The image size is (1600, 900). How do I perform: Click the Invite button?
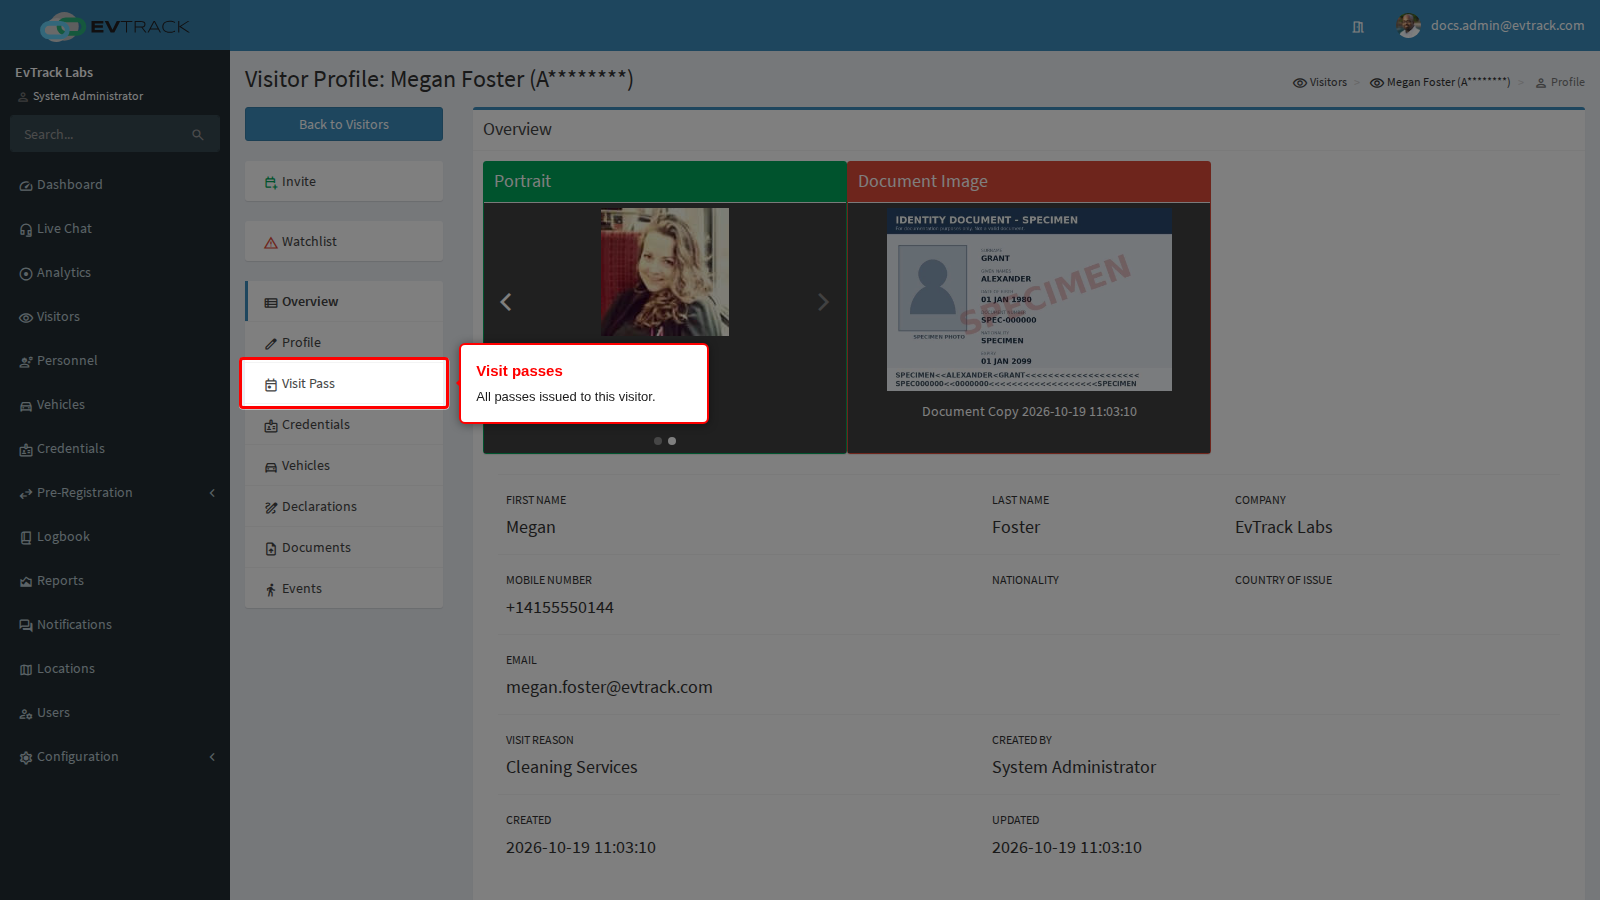click(x=344, y=182)
